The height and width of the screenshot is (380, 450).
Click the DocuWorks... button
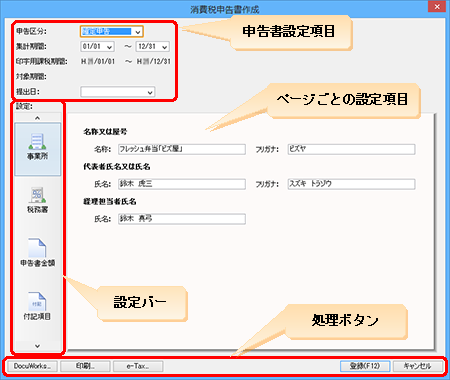[32, 366]
